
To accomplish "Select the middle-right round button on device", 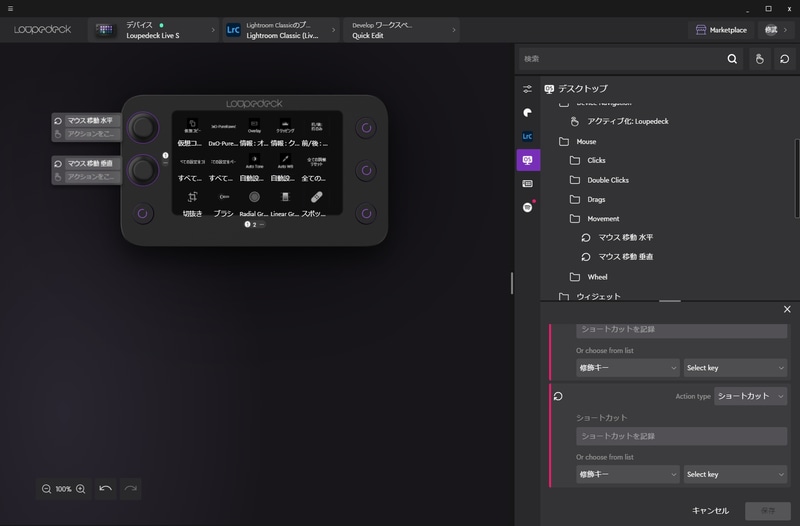I will coord(366,170).
